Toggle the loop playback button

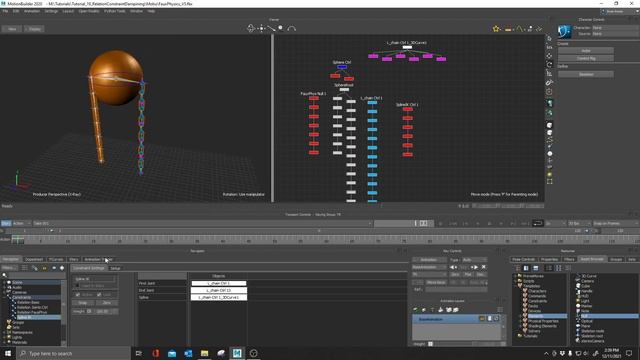[537, 223]
